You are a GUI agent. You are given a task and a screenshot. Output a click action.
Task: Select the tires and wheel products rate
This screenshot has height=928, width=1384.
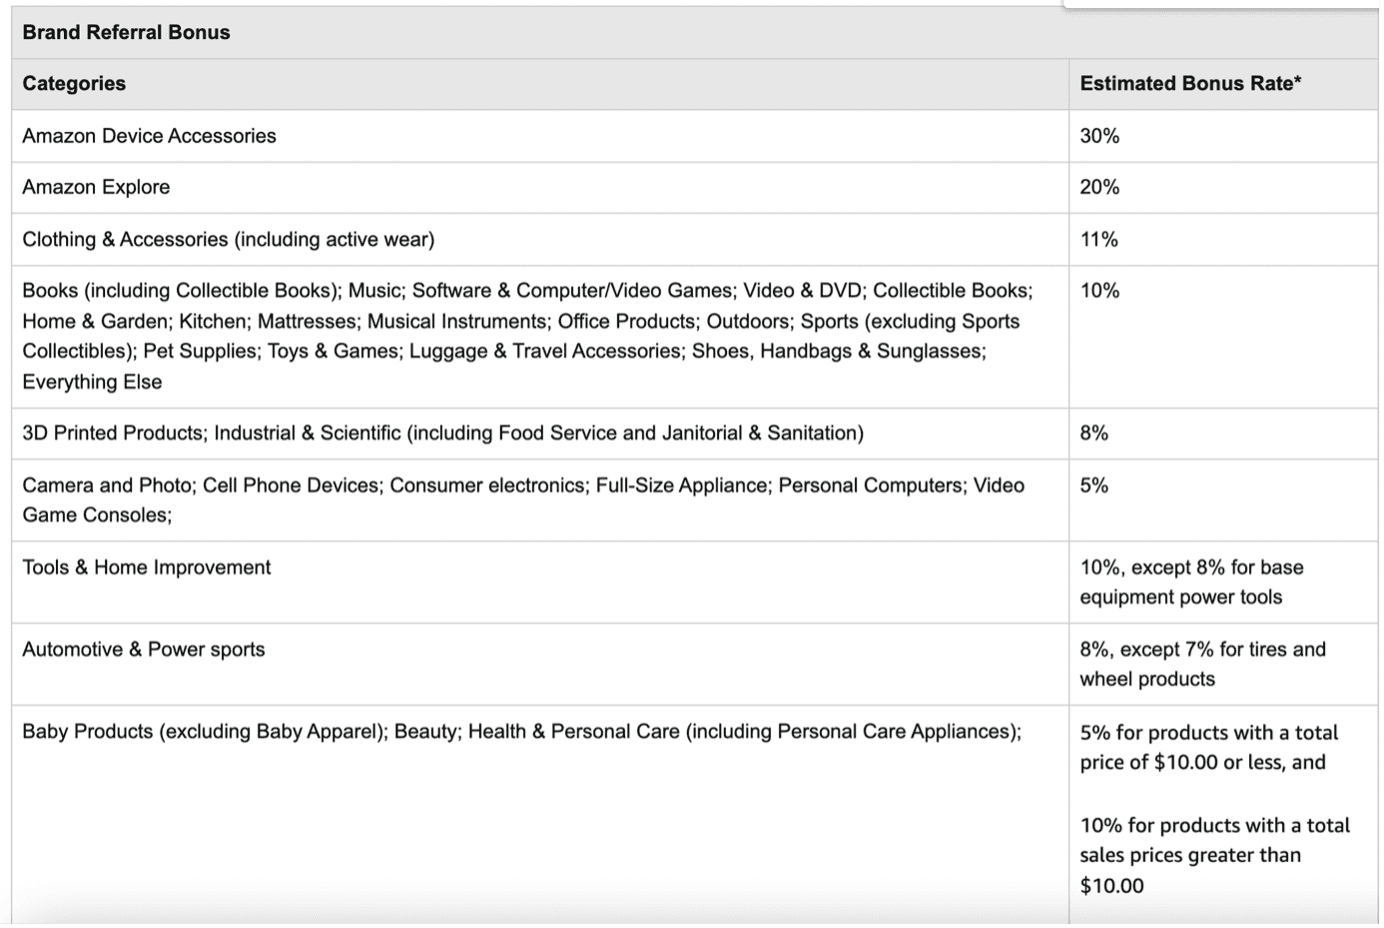pos(1202,664)
